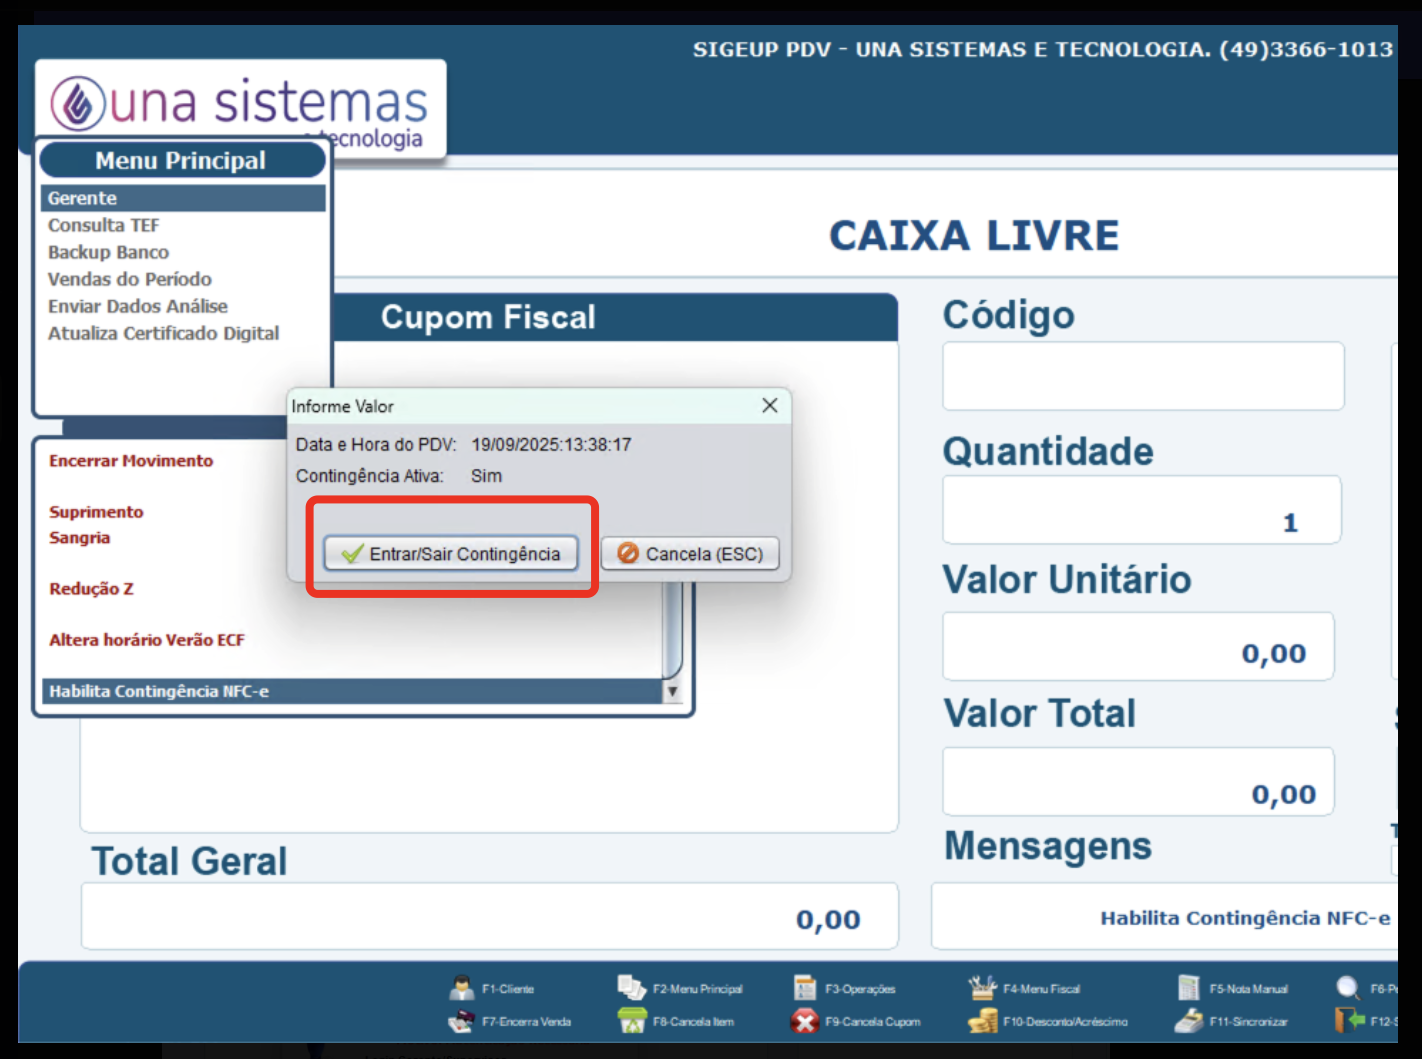
Task: Close the Informe Valor dialog
Action: (769, 405)
